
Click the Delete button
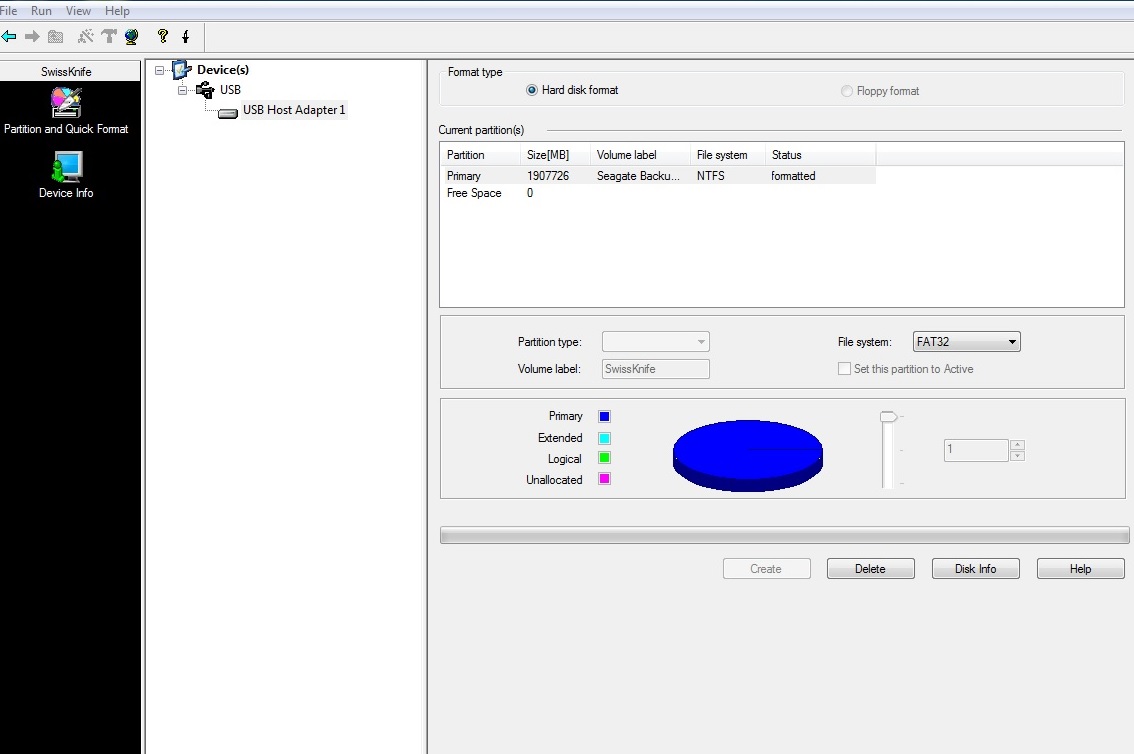870,569
